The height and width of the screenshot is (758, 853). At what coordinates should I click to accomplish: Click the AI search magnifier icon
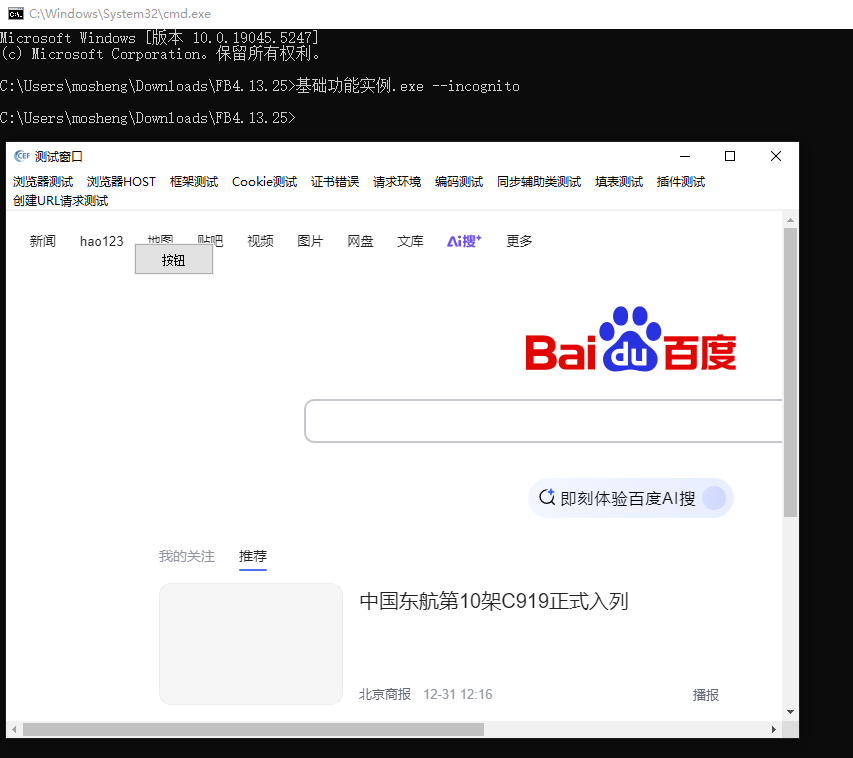547,497
